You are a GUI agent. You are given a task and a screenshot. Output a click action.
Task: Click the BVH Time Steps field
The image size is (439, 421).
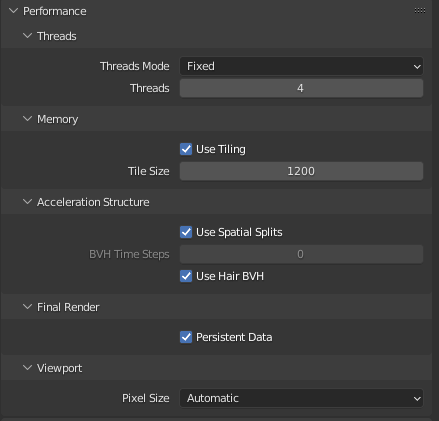coord(301,254)
